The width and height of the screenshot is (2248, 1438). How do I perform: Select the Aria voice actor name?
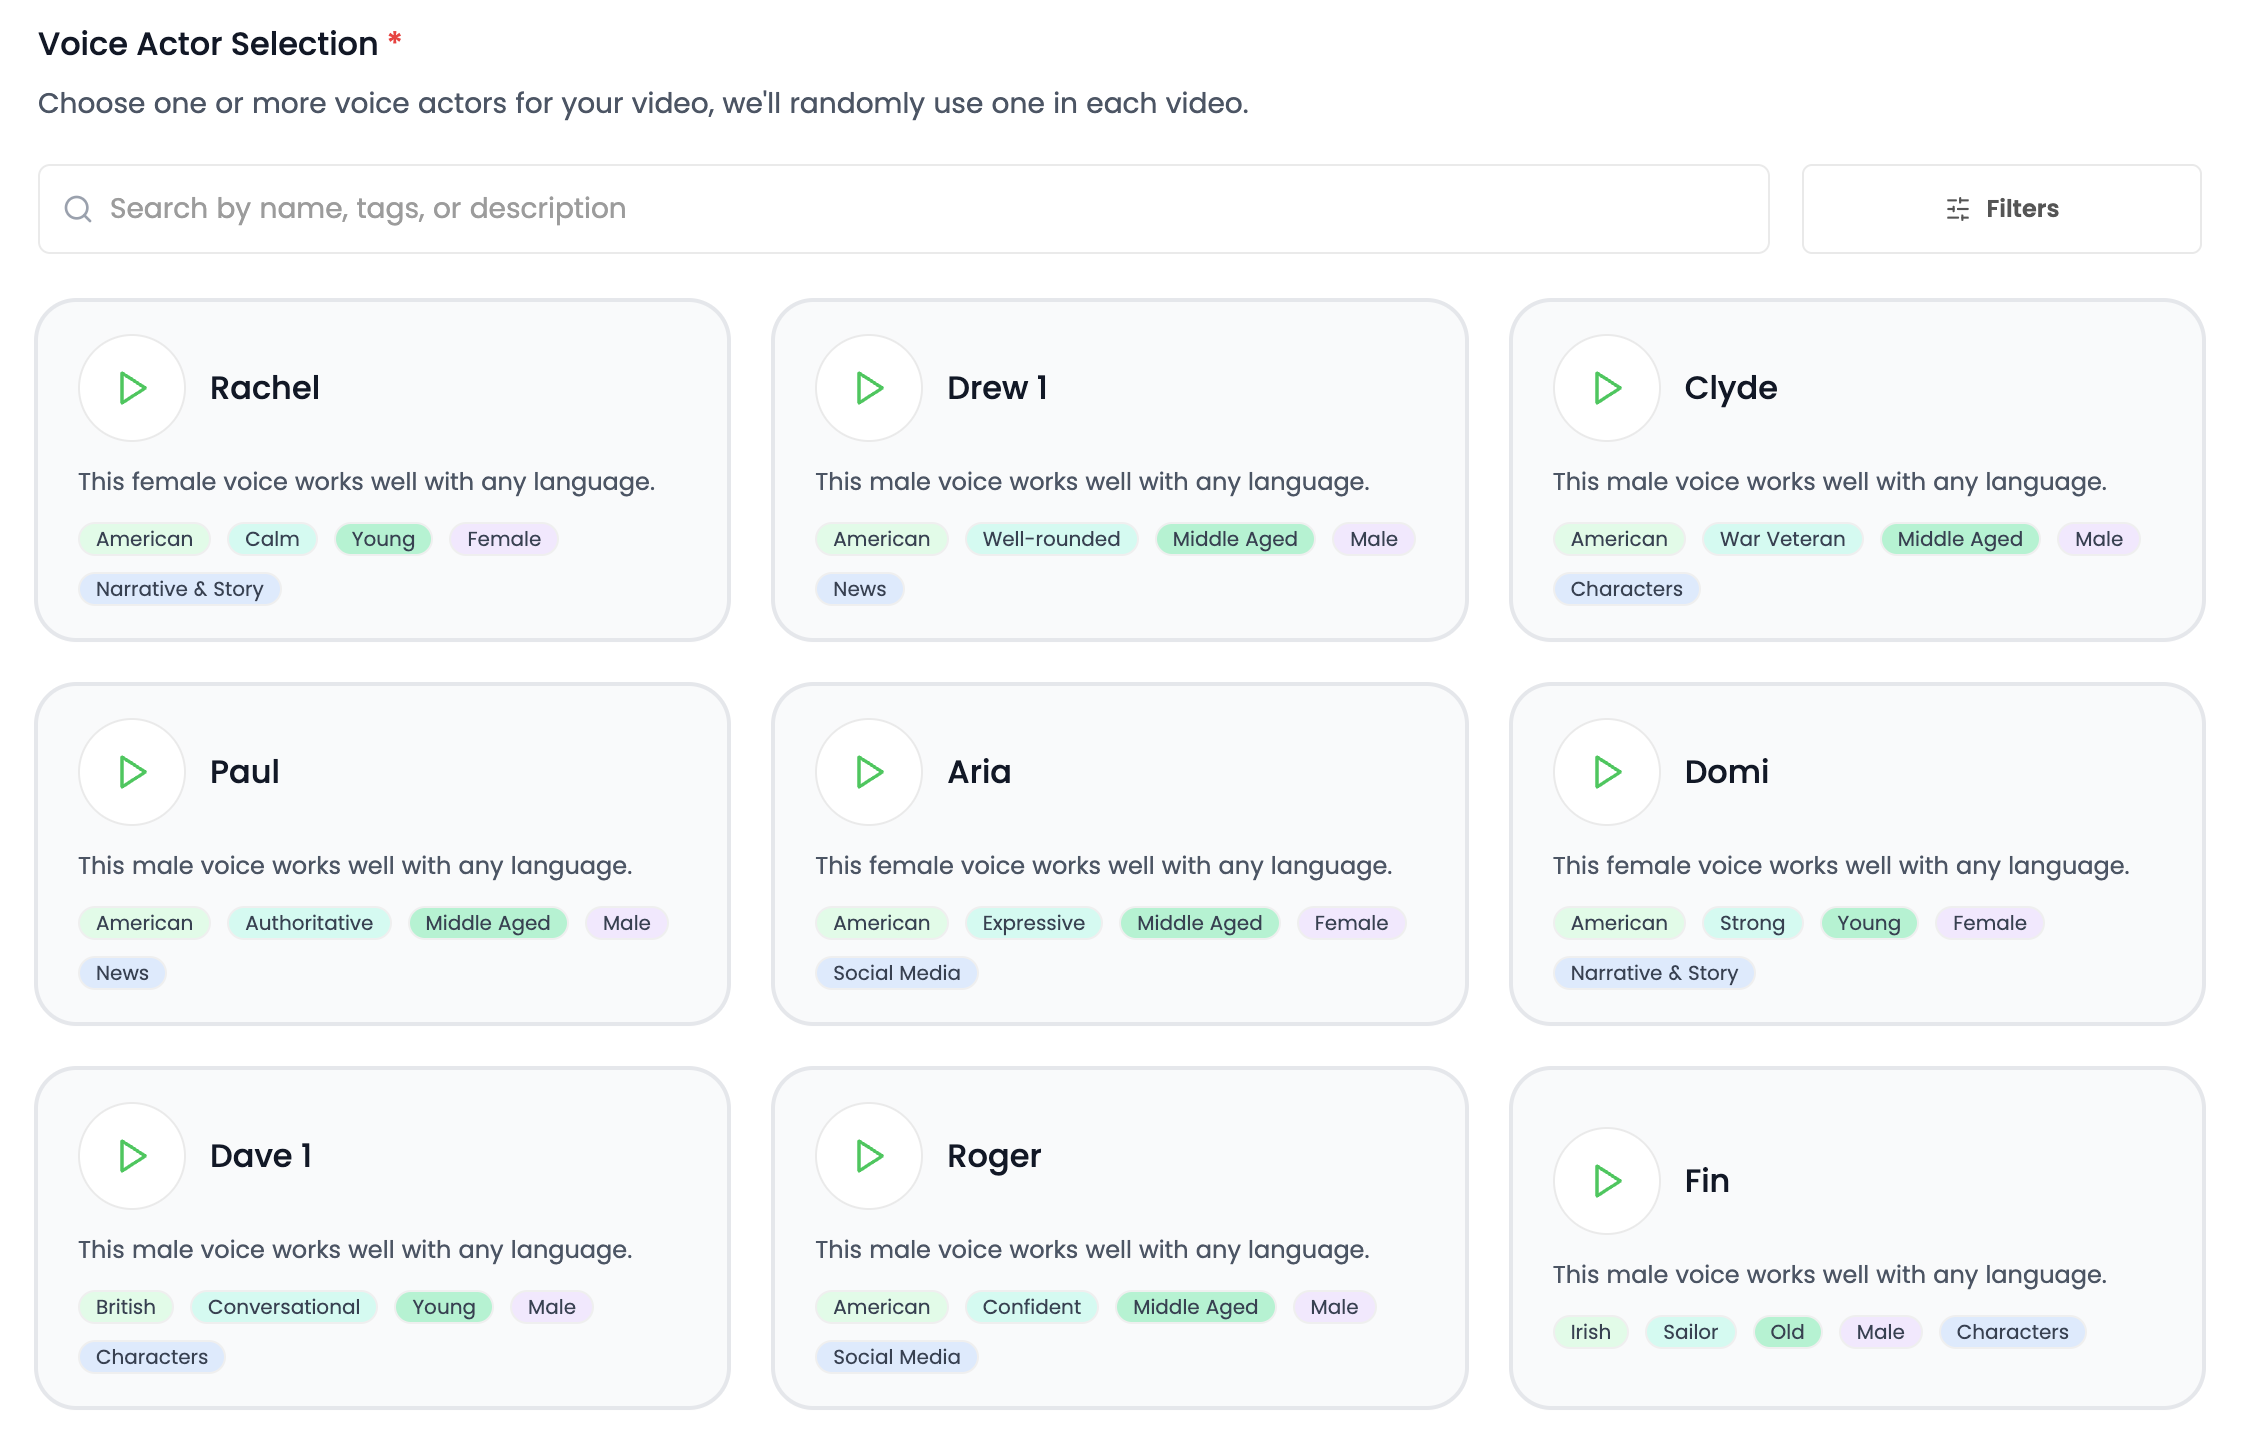979,772
